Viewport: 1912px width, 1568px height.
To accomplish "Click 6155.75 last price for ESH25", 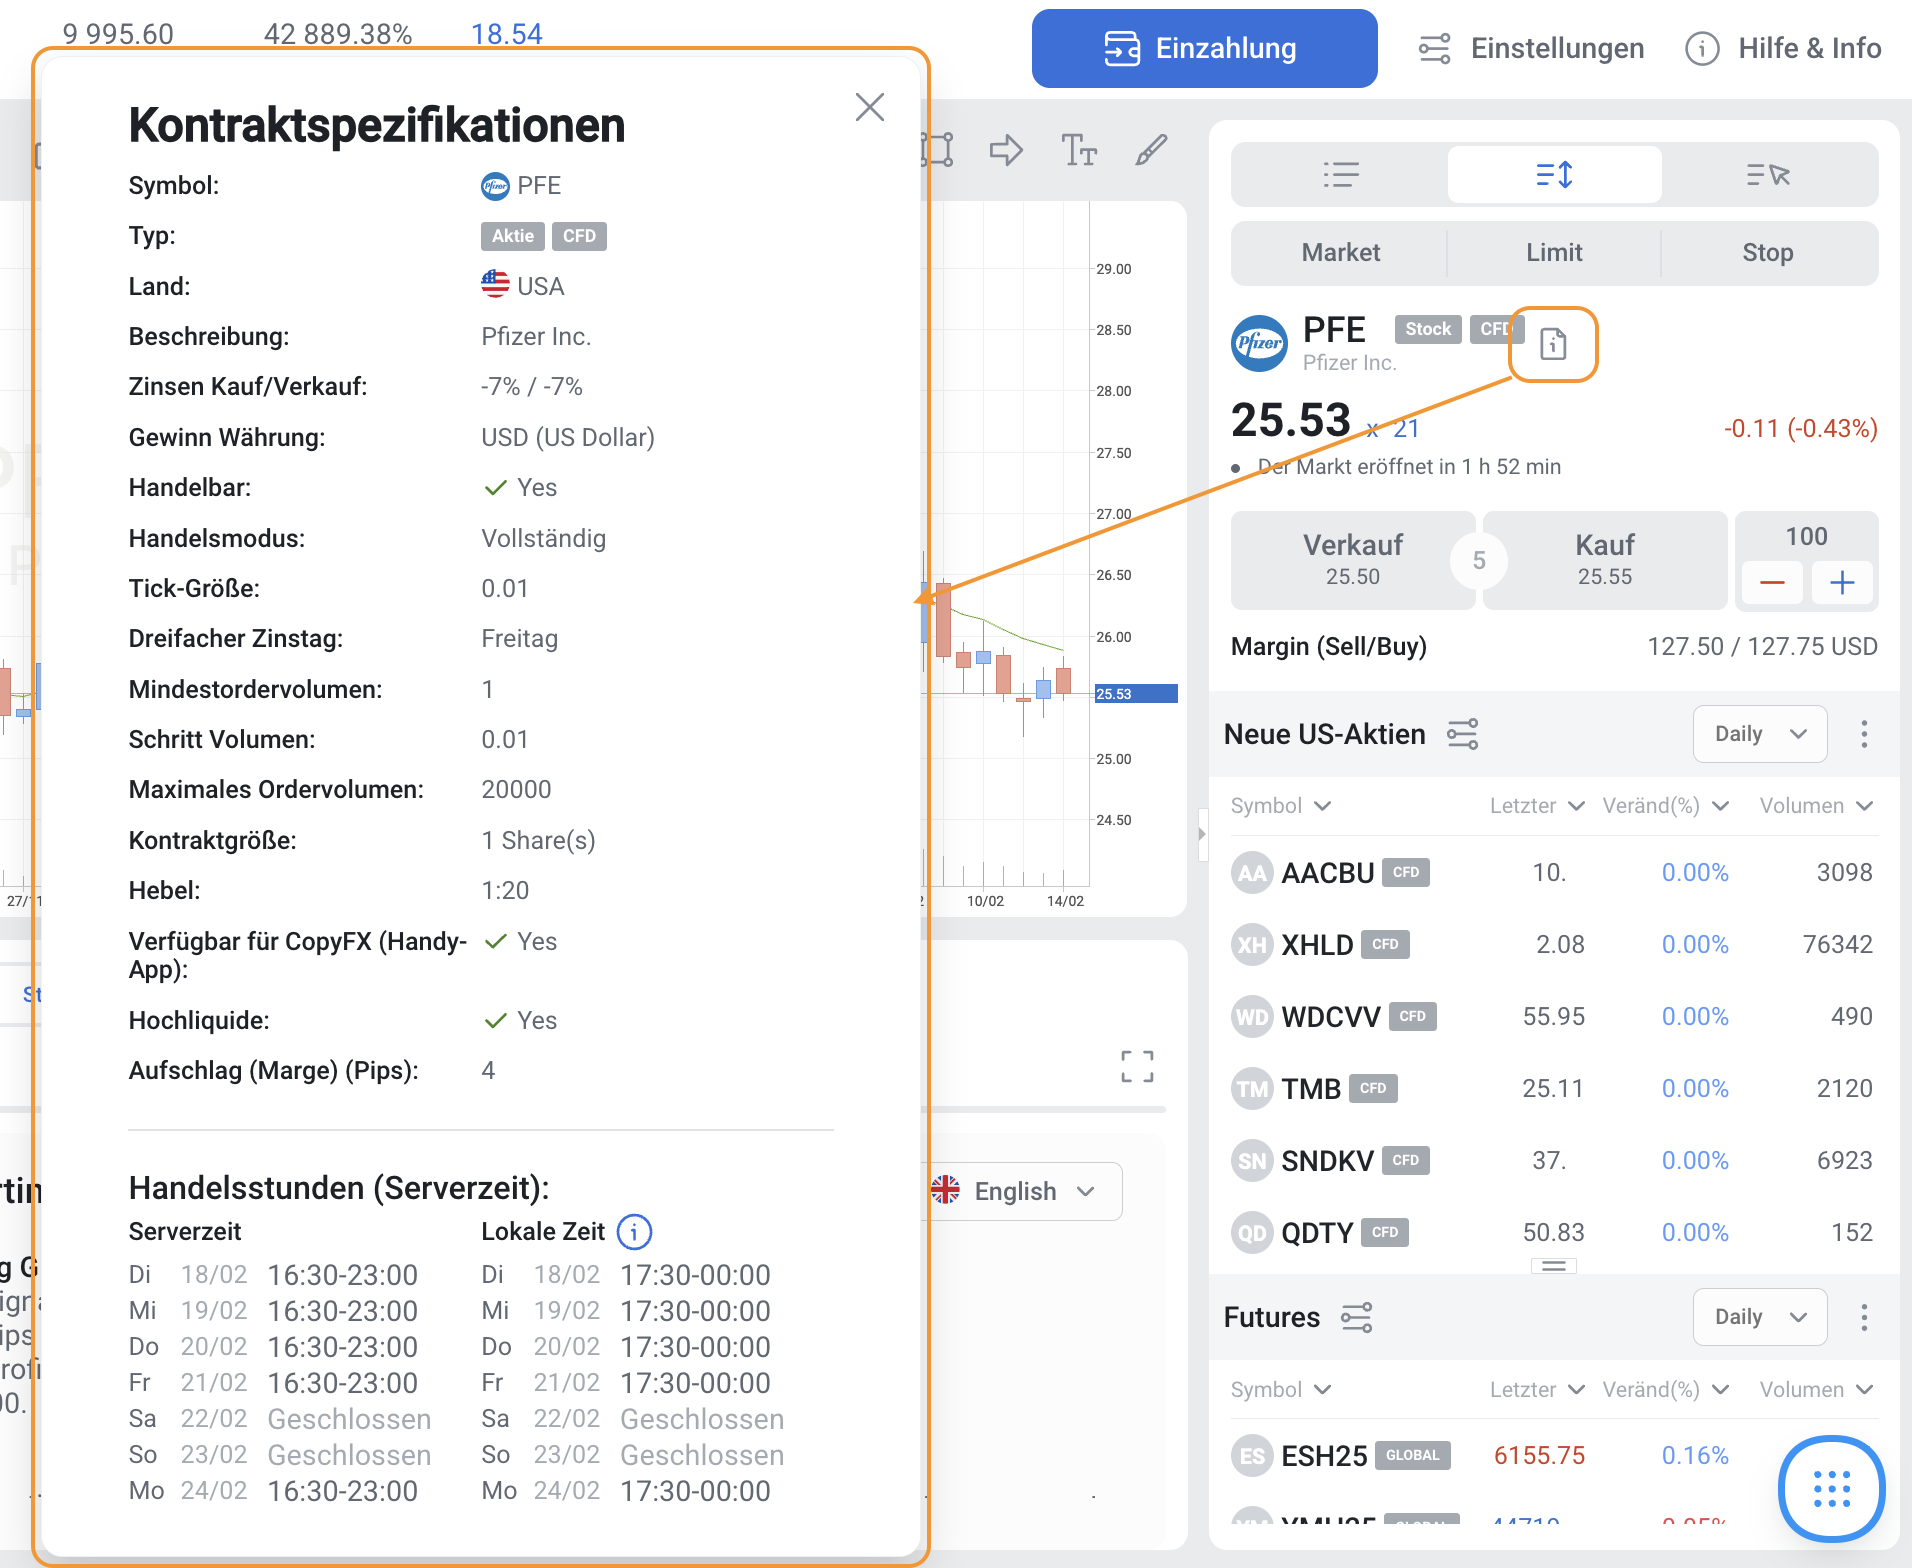I will [x=1539, y=1456].
